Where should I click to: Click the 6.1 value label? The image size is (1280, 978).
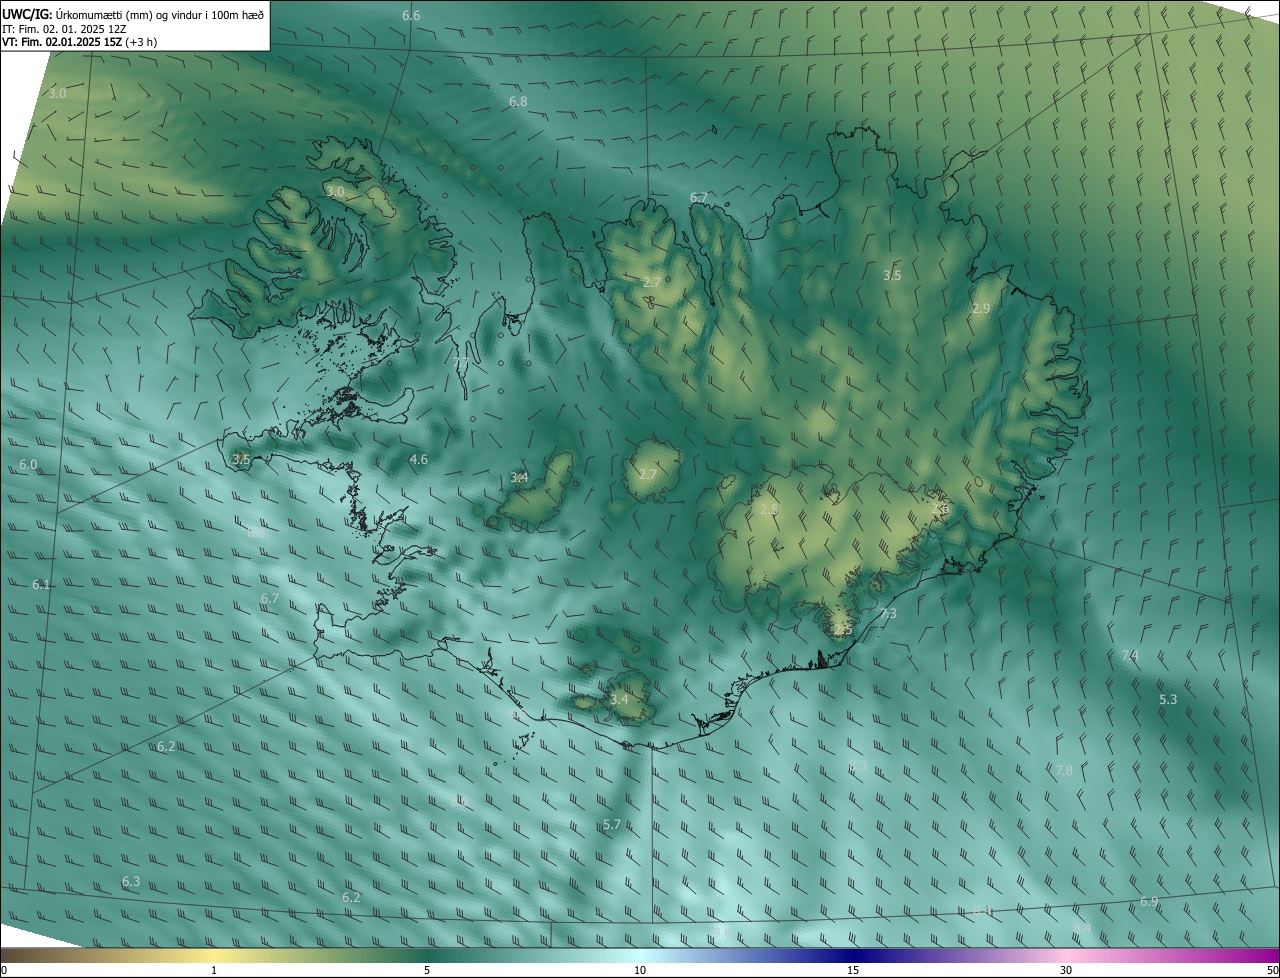tap(41, 584)
